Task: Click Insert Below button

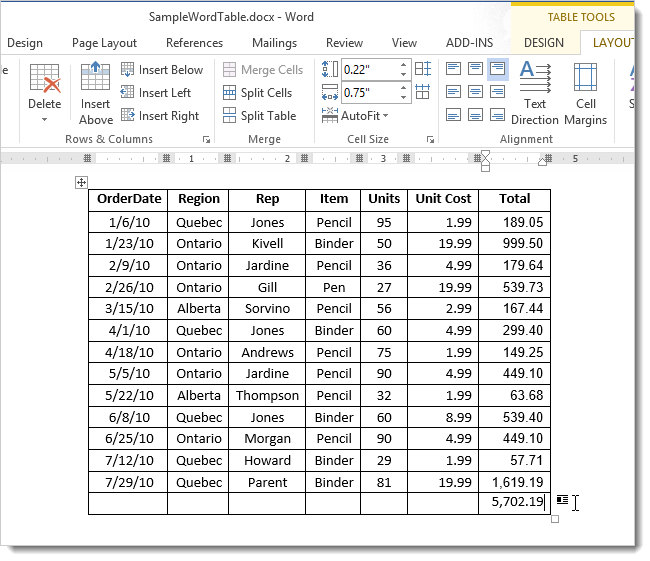Action: point(161,70)
